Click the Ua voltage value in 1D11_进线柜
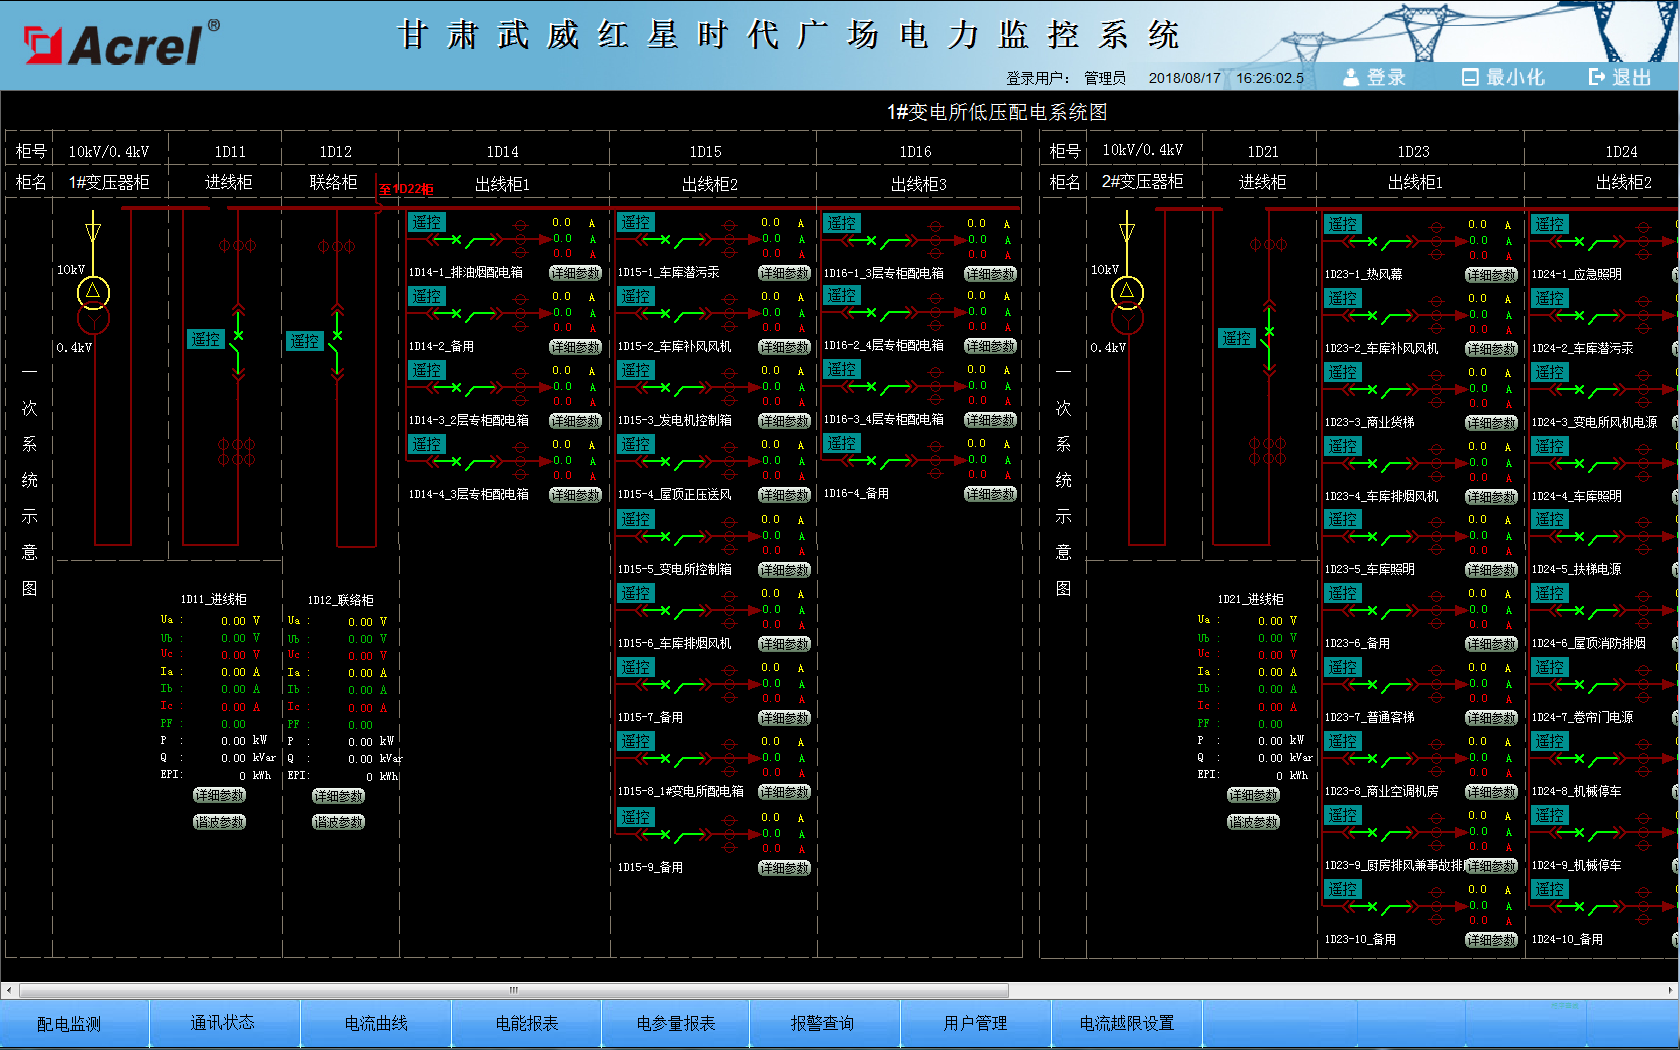1680x1050 pixels. 234,621
